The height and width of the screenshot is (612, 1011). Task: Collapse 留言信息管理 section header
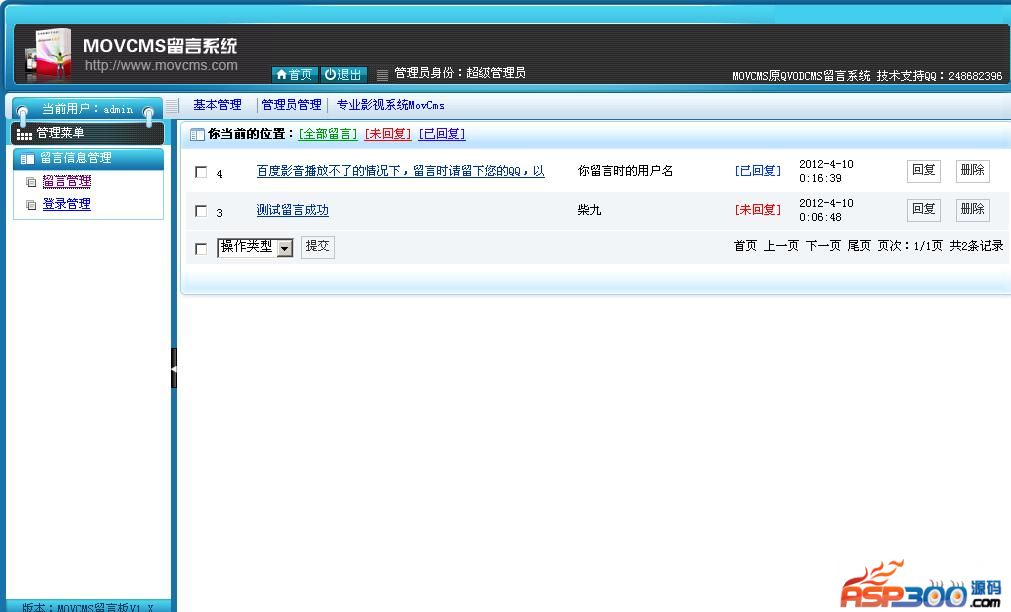[x=88, y=159]
